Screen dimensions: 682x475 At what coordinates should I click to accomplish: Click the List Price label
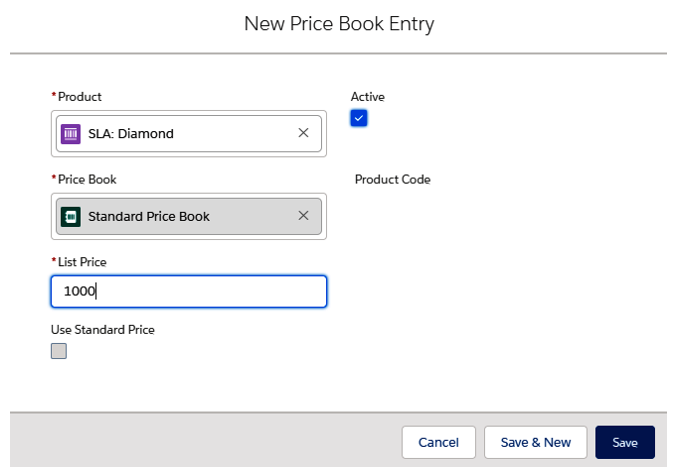[82, 262]
